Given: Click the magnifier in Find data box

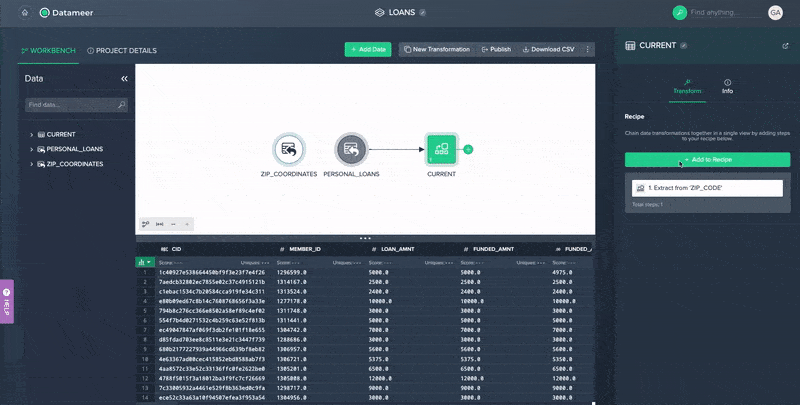Looking at the screenshot, I should pyautogui.click(x=121, y=105).
